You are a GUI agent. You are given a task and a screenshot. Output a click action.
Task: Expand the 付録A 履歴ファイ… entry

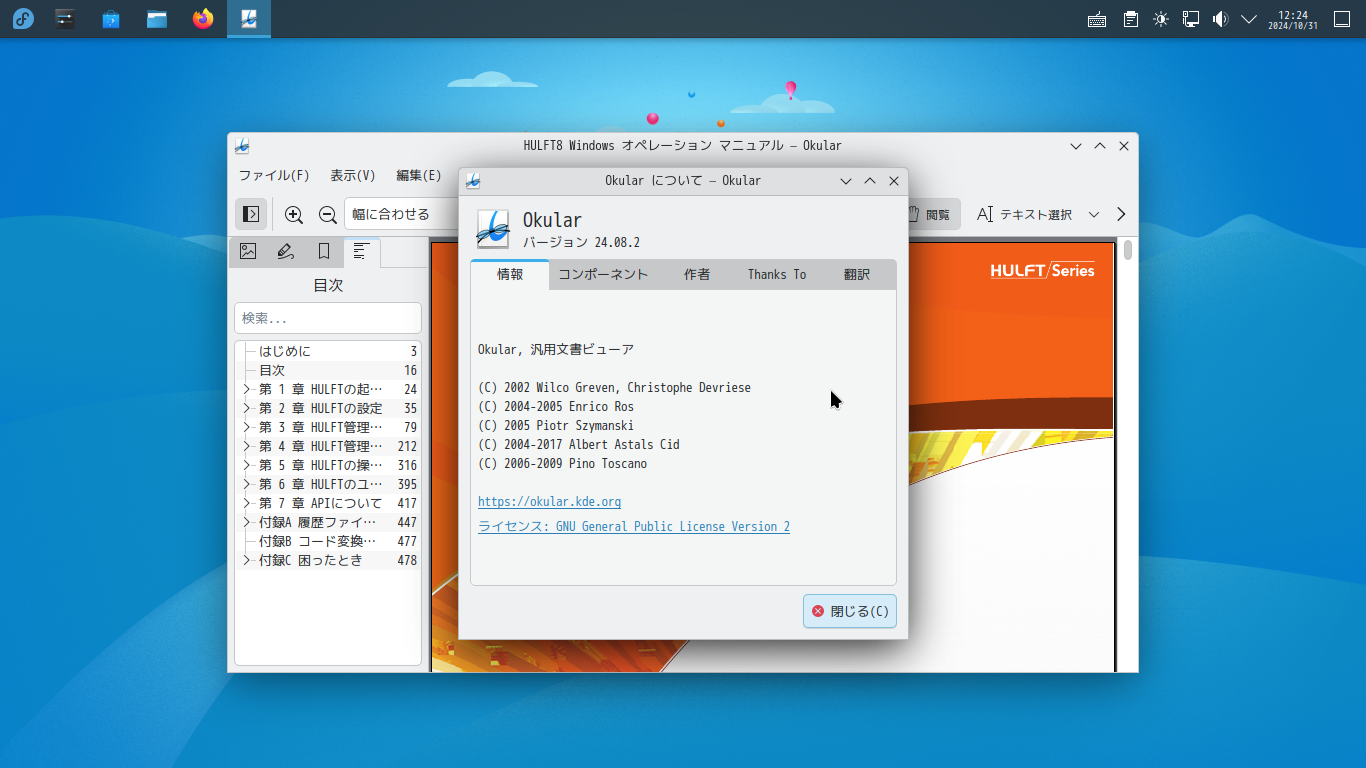point(247,522)
